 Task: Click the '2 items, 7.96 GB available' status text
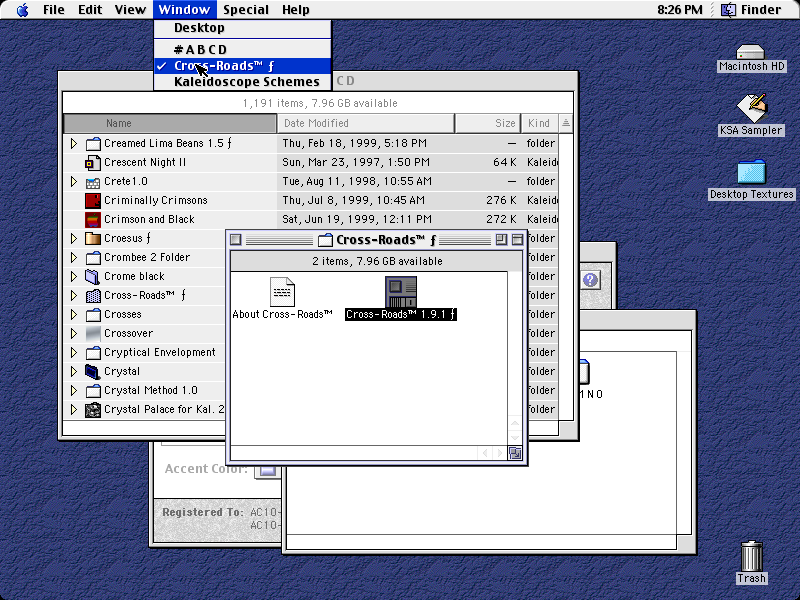378,261
